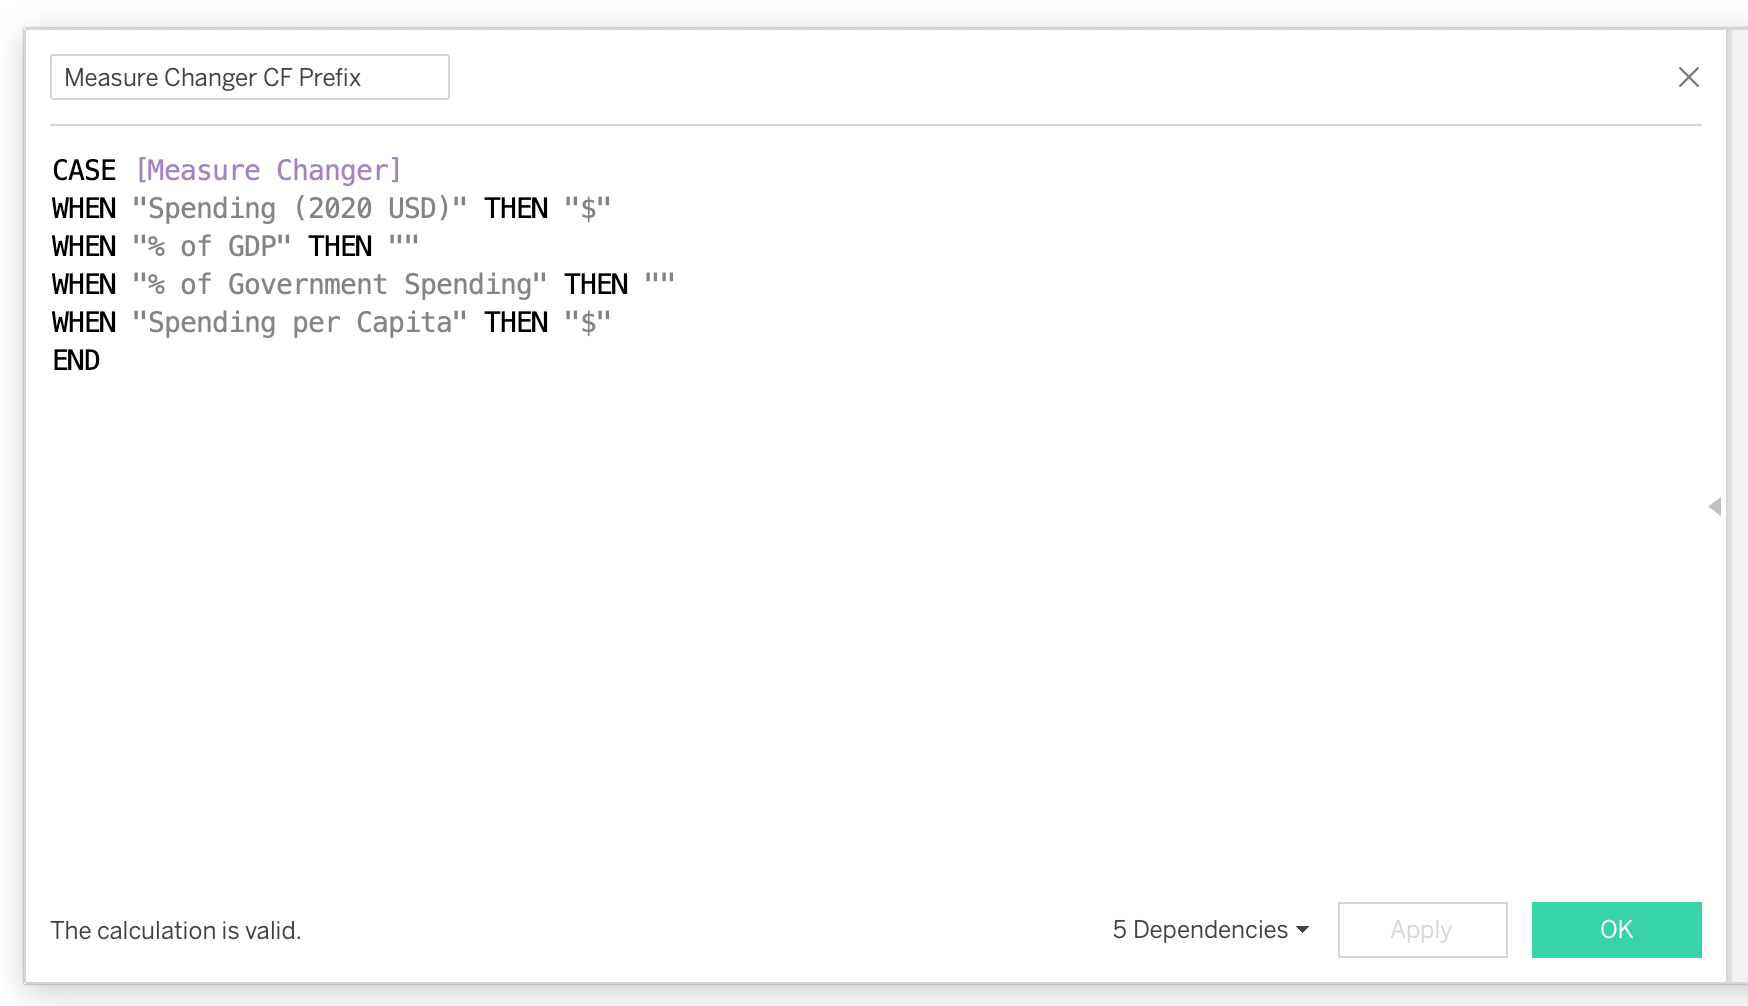1748x1006 pixels.
Task: Close the calculation editor dialog
Action: pyautogui.click(x=1689, y=76)
